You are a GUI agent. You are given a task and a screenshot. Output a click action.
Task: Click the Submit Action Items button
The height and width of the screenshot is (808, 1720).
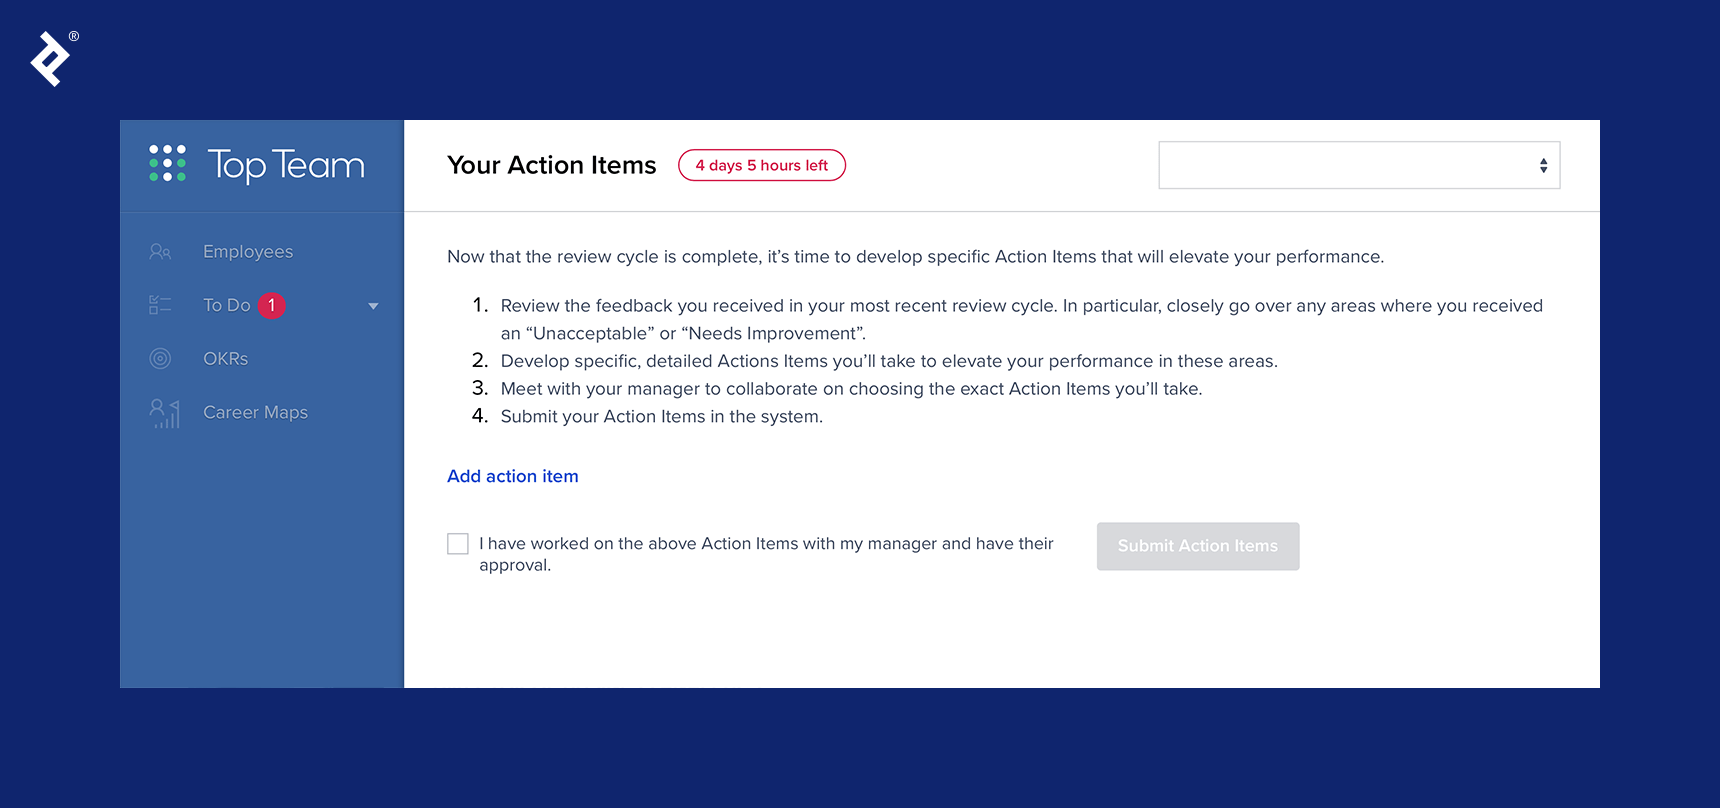[x=1198, y=546]
